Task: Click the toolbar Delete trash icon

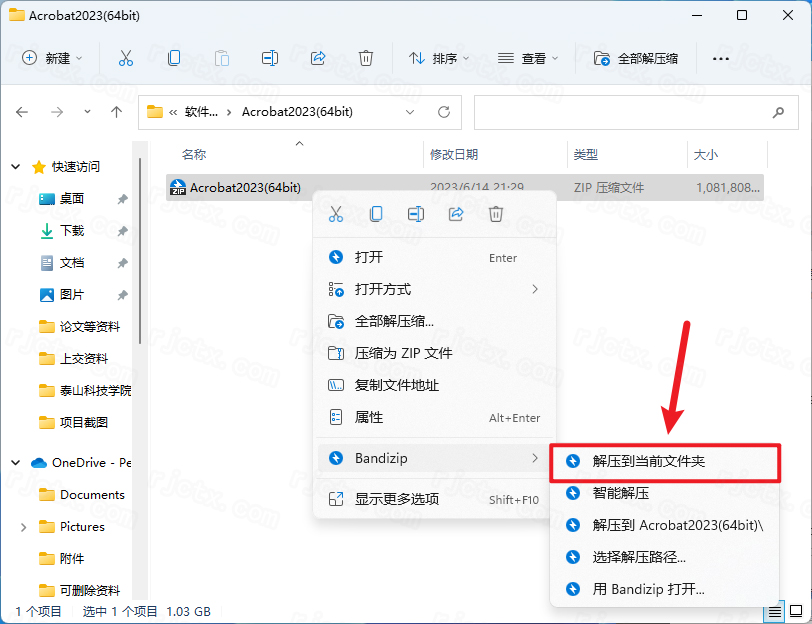Action: (x=366, y=58)
